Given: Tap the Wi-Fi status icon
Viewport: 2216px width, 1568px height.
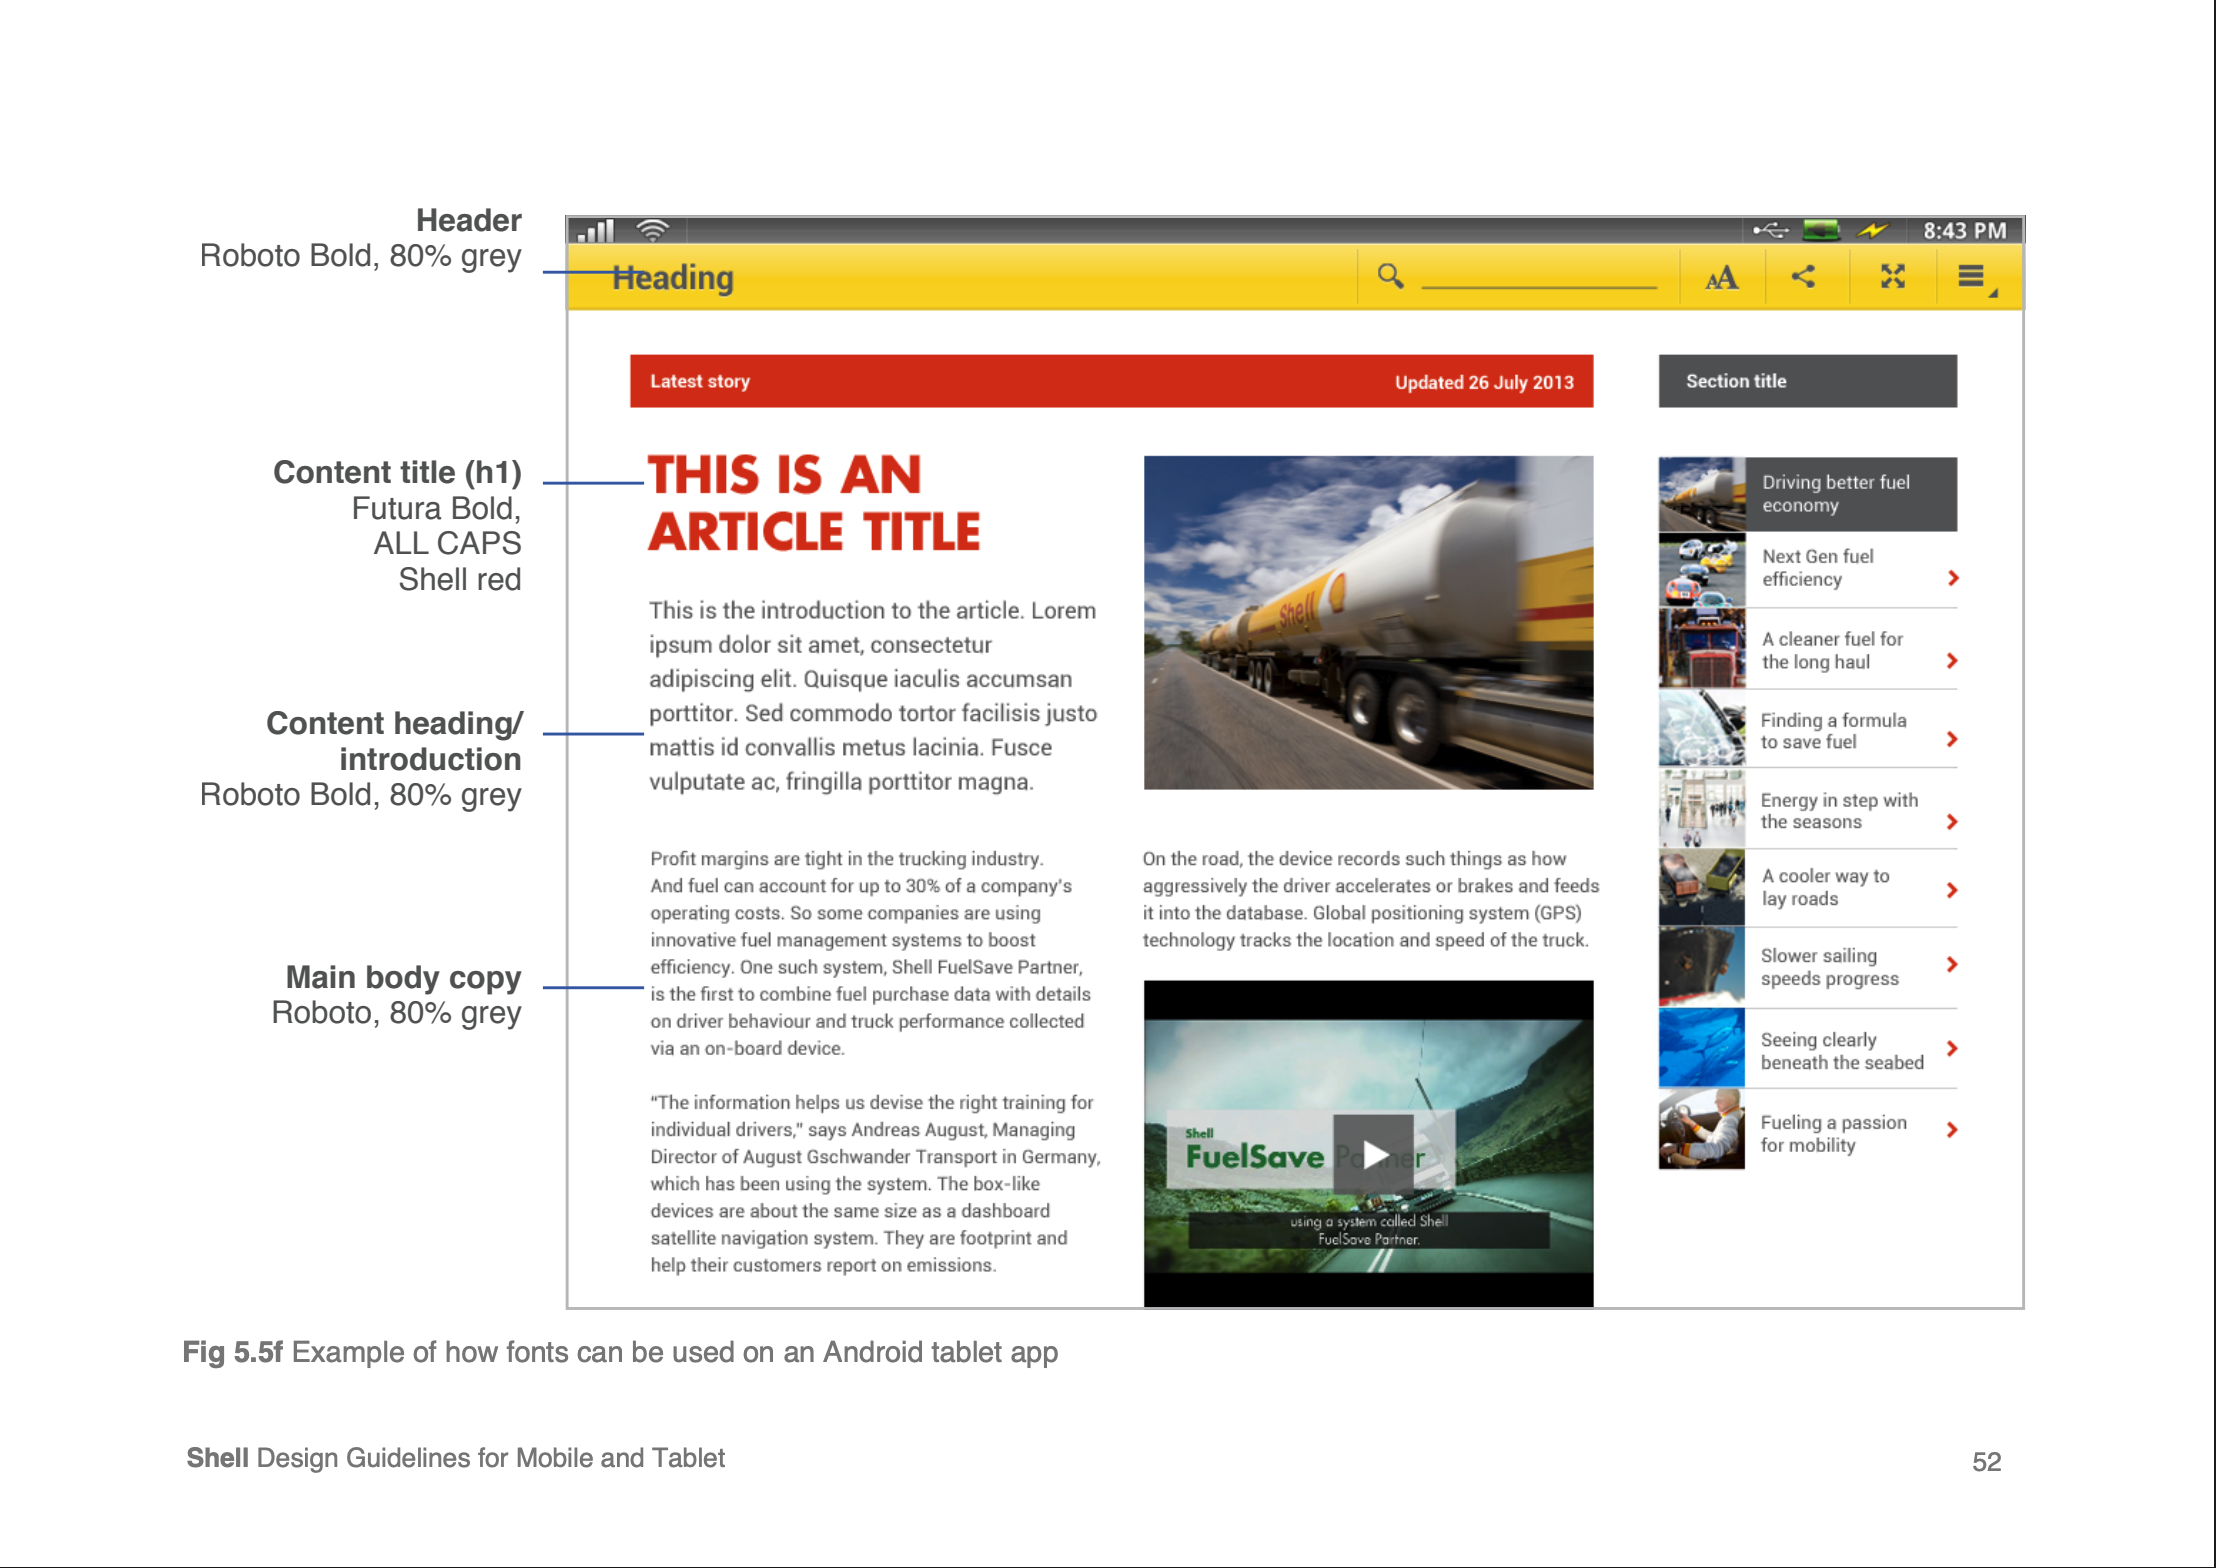Looking at the screenshot, I should (653, 231).
